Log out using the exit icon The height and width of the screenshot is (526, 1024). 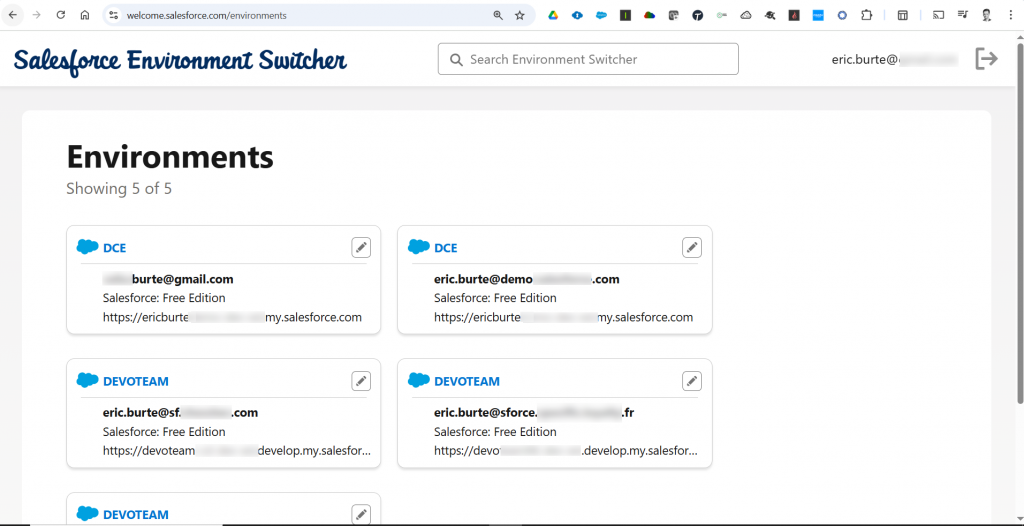[x=987, y=58]
